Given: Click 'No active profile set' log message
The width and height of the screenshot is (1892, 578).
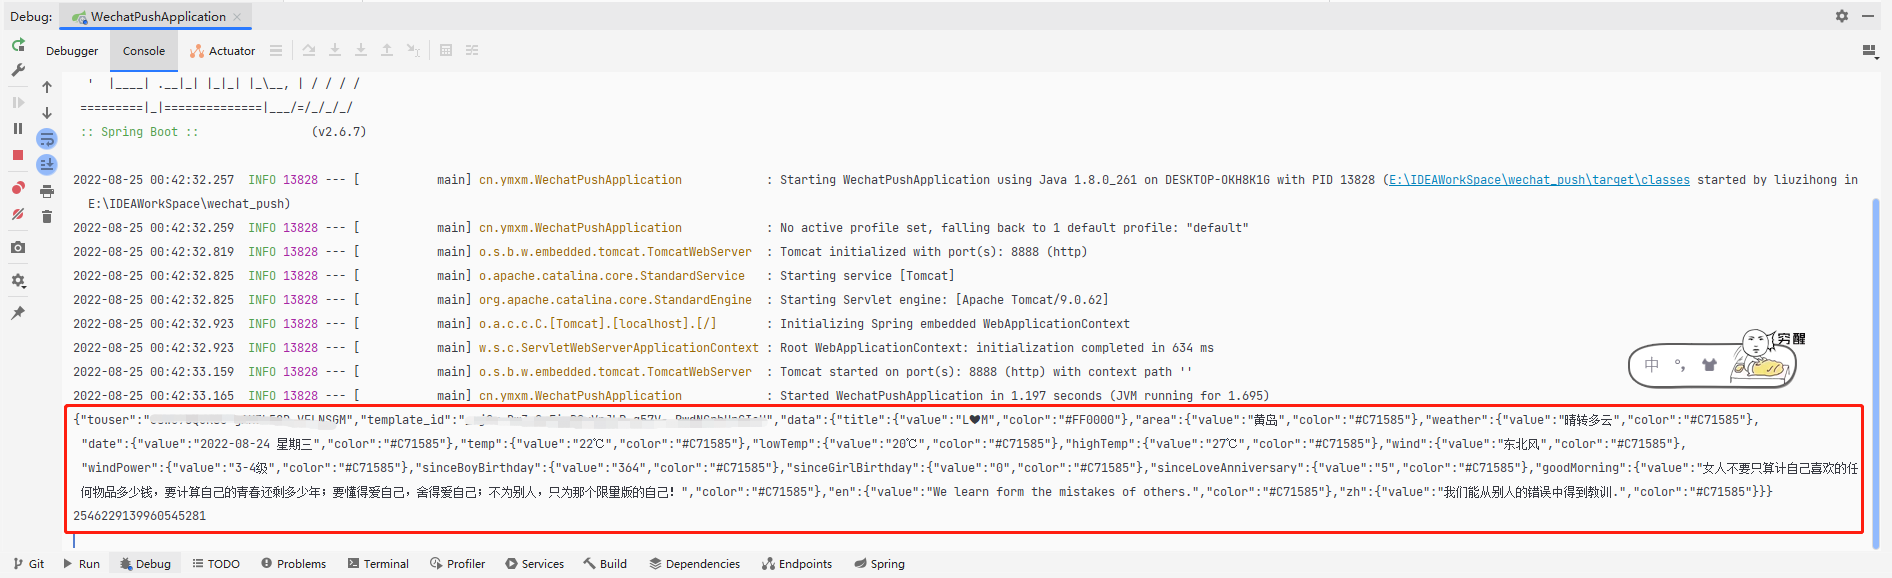Looking at the screenshot, I should pyautogui.click(x=1014, y=228).
